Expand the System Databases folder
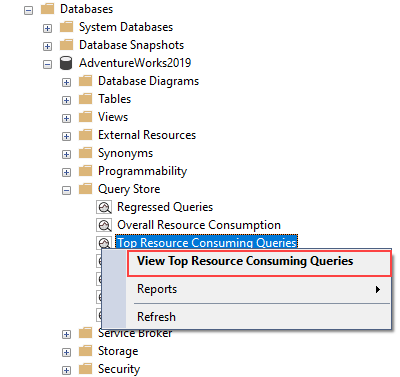Image resolution: width=400 pixels, height=377 pixels. click(x=47, y=28)
